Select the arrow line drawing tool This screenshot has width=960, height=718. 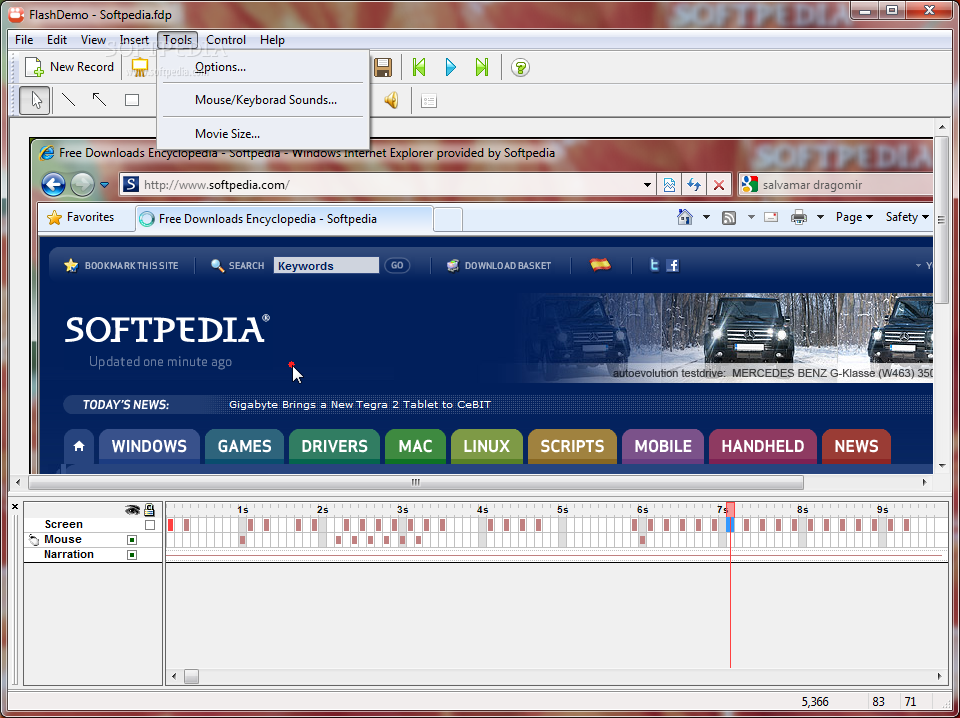[x=100, y=100]
